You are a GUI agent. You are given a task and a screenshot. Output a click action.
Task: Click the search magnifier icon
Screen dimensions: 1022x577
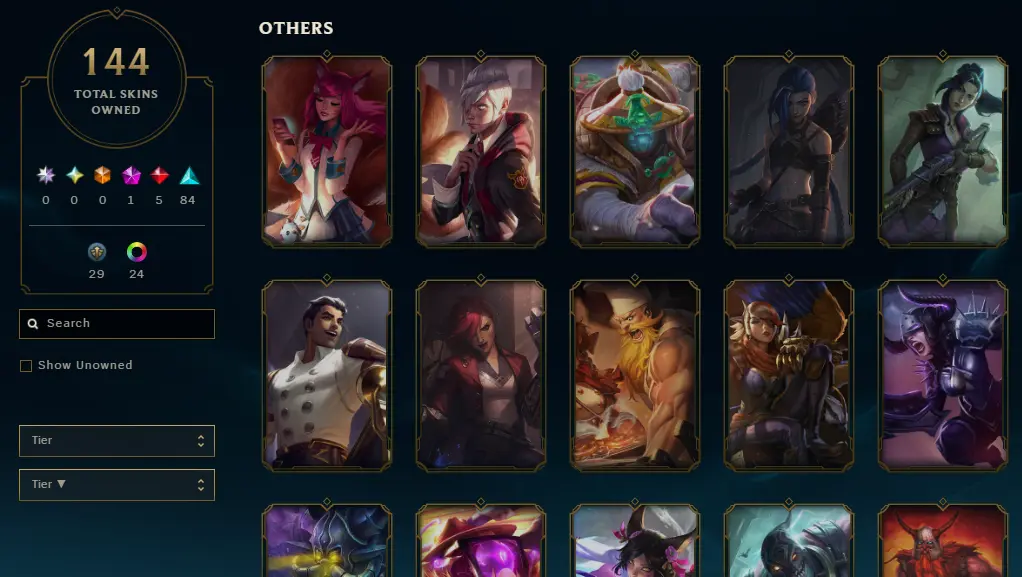pos(33,324)
